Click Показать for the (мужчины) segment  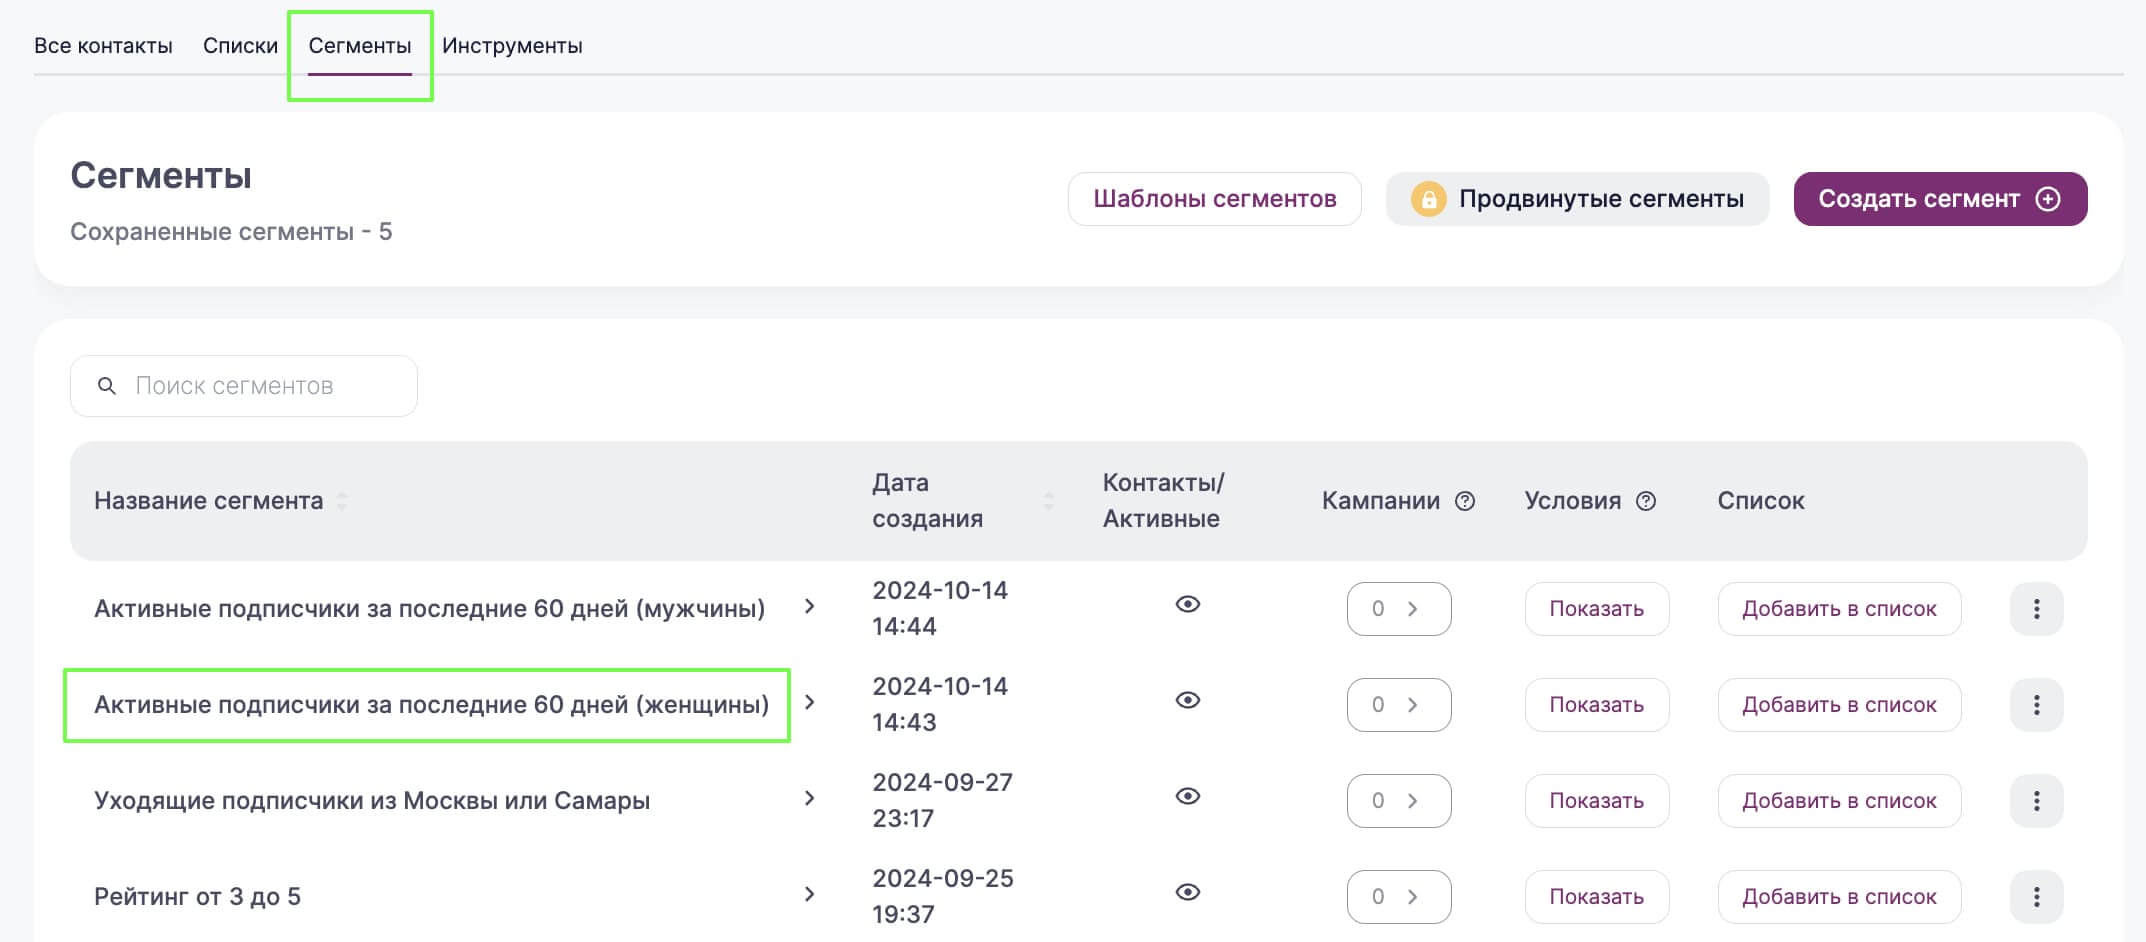1597,609
